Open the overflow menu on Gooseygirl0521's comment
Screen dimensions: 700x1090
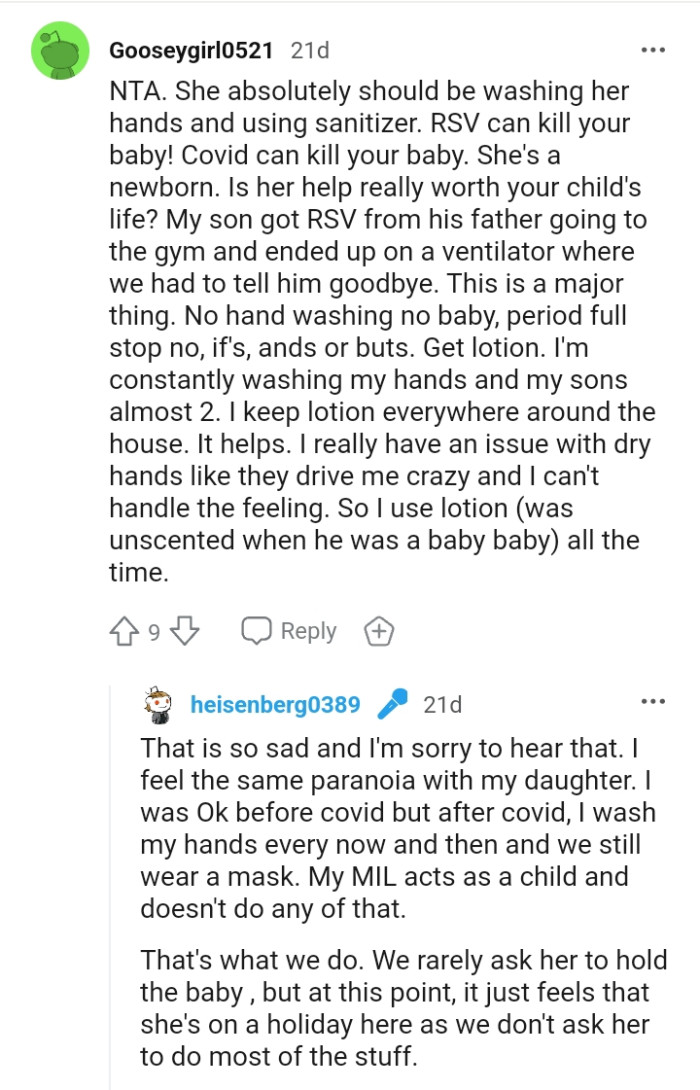click(654, 47)
